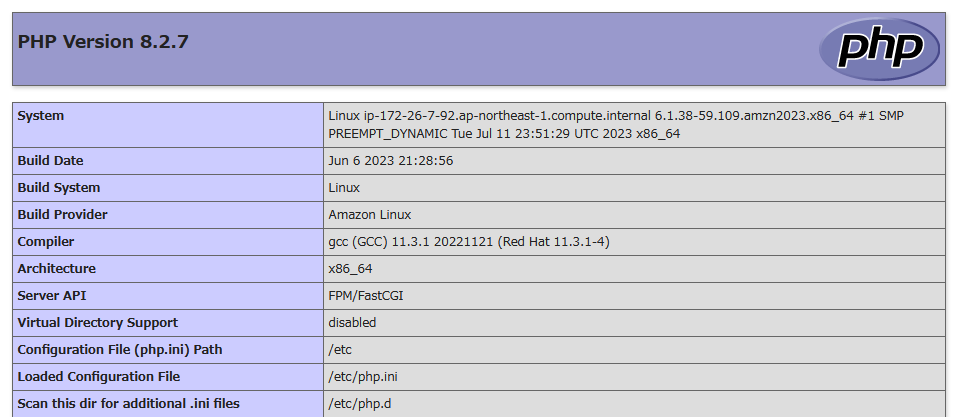Select the System row label

point(41,116)
